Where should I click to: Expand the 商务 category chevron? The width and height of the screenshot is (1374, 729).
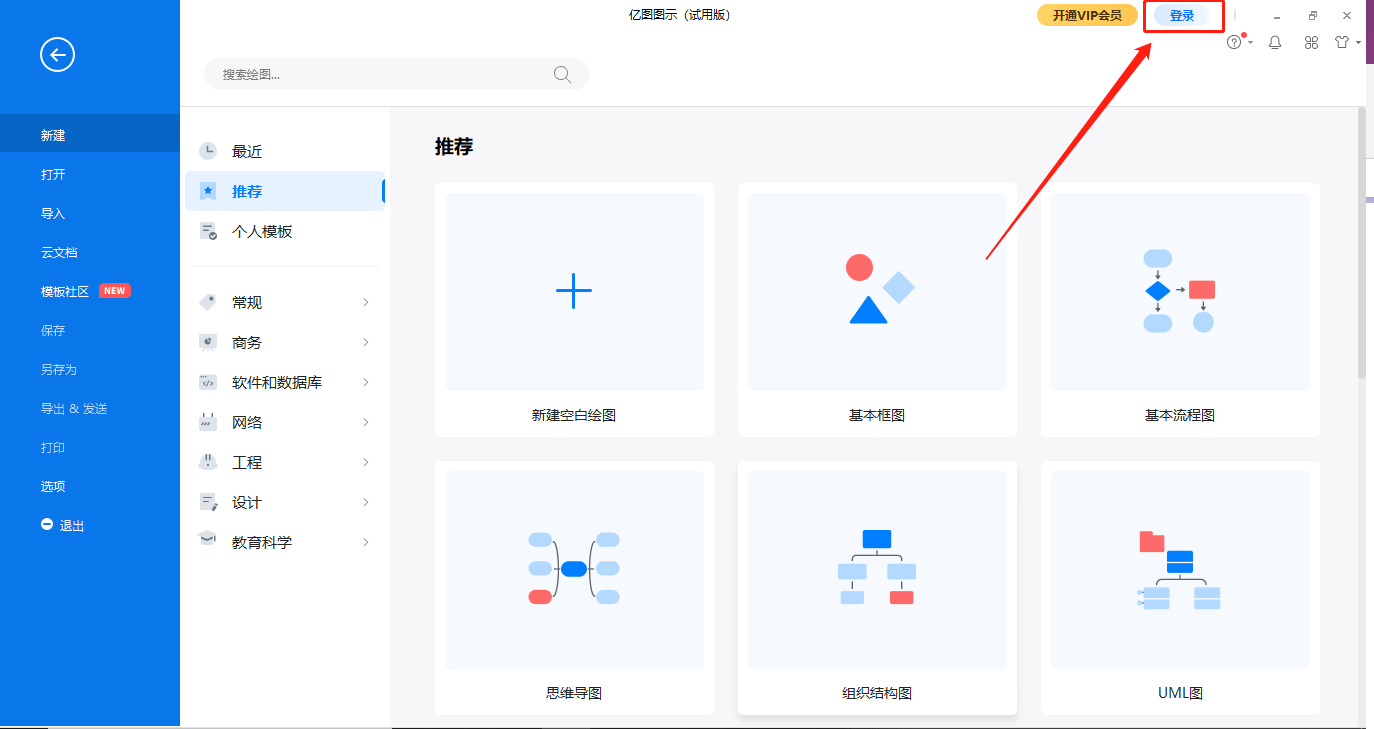(366, 342)
